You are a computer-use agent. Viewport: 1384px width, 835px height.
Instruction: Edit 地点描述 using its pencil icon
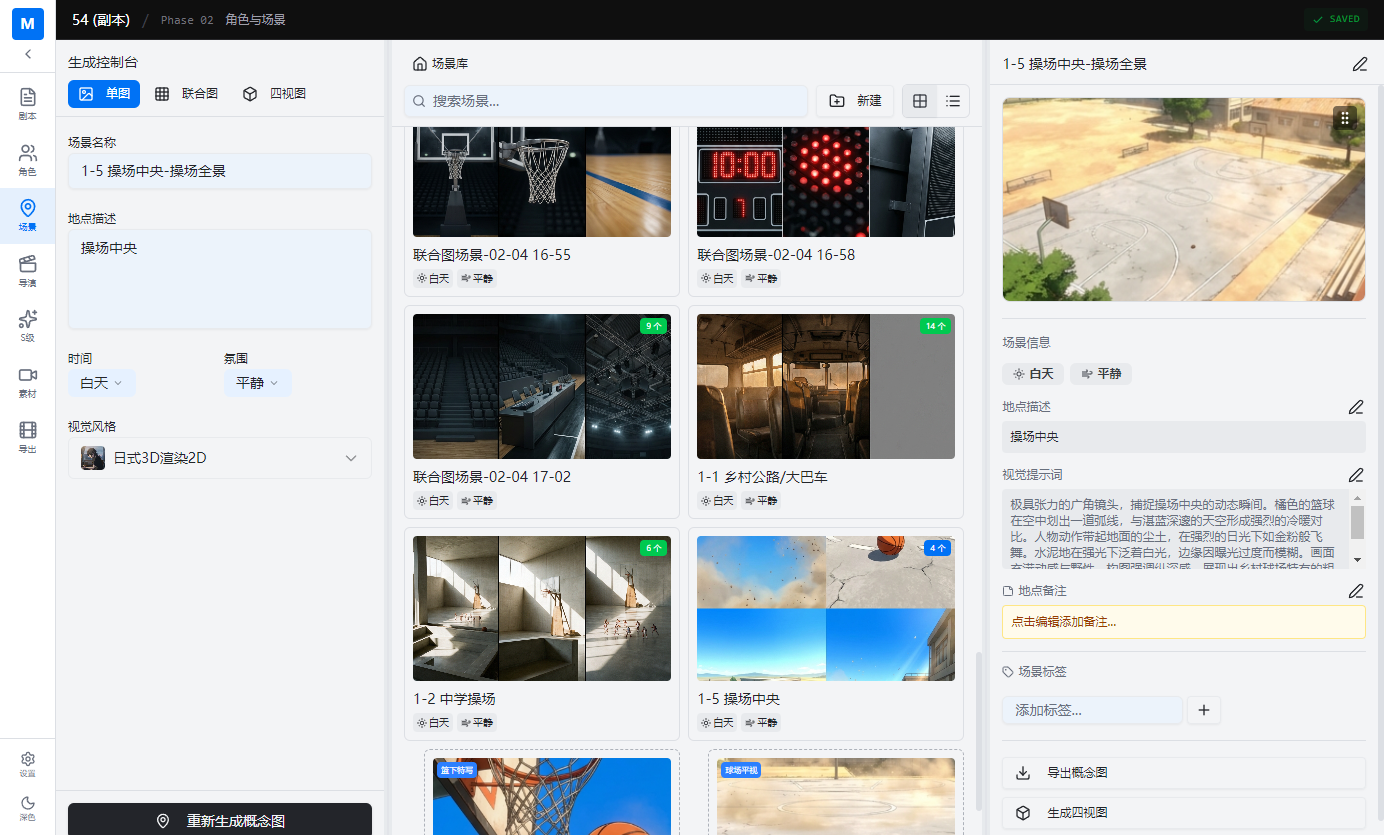pos(1356,407)
